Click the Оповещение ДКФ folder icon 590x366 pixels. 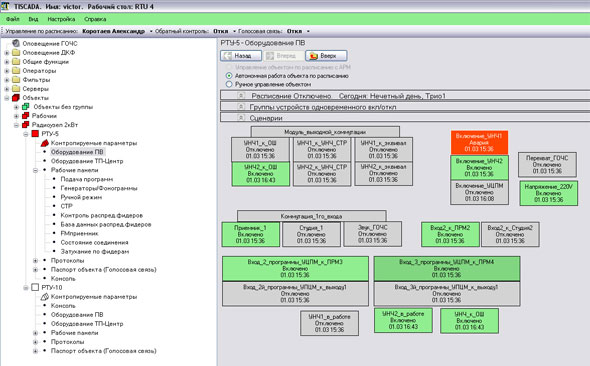coord(16,52)
